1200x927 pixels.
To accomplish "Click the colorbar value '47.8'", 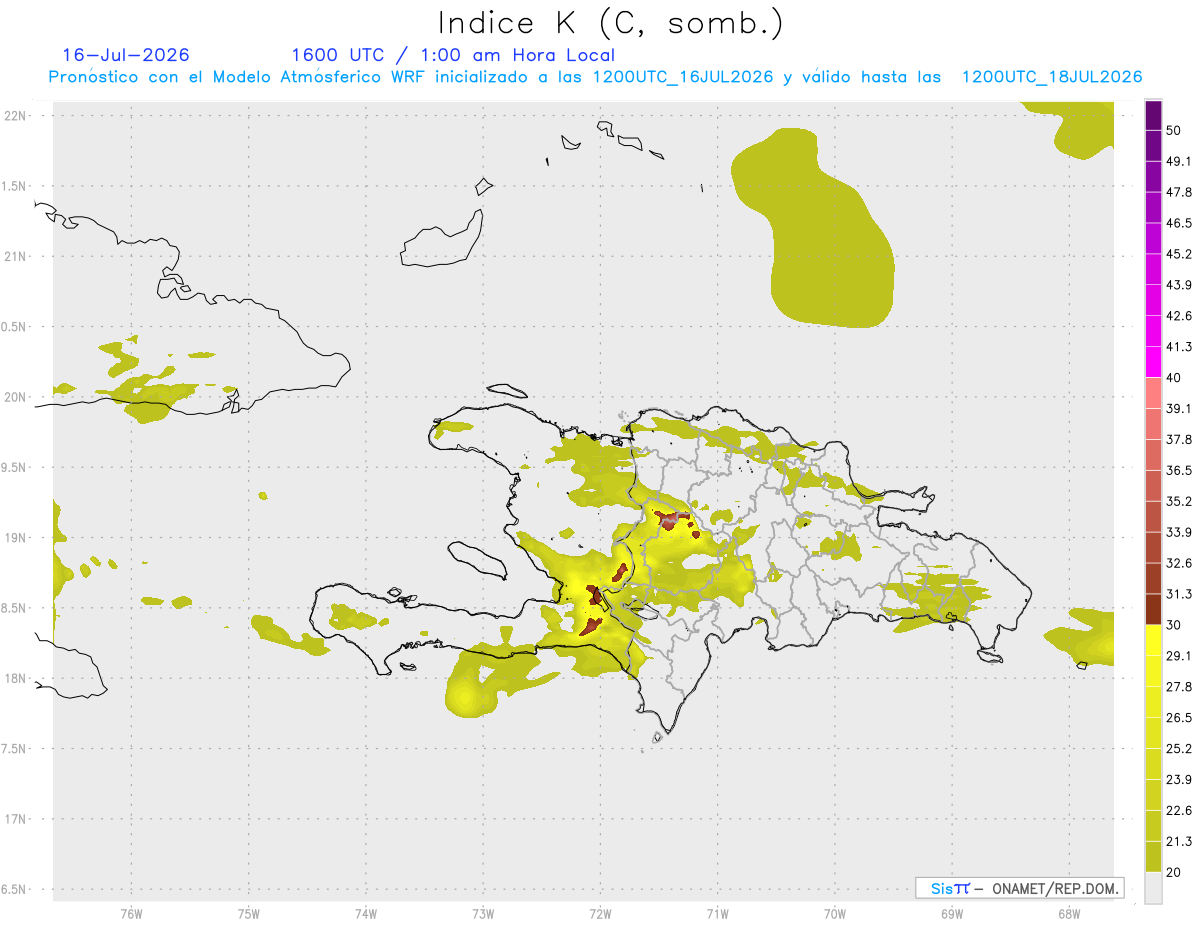I will (x=1179, y=192).
